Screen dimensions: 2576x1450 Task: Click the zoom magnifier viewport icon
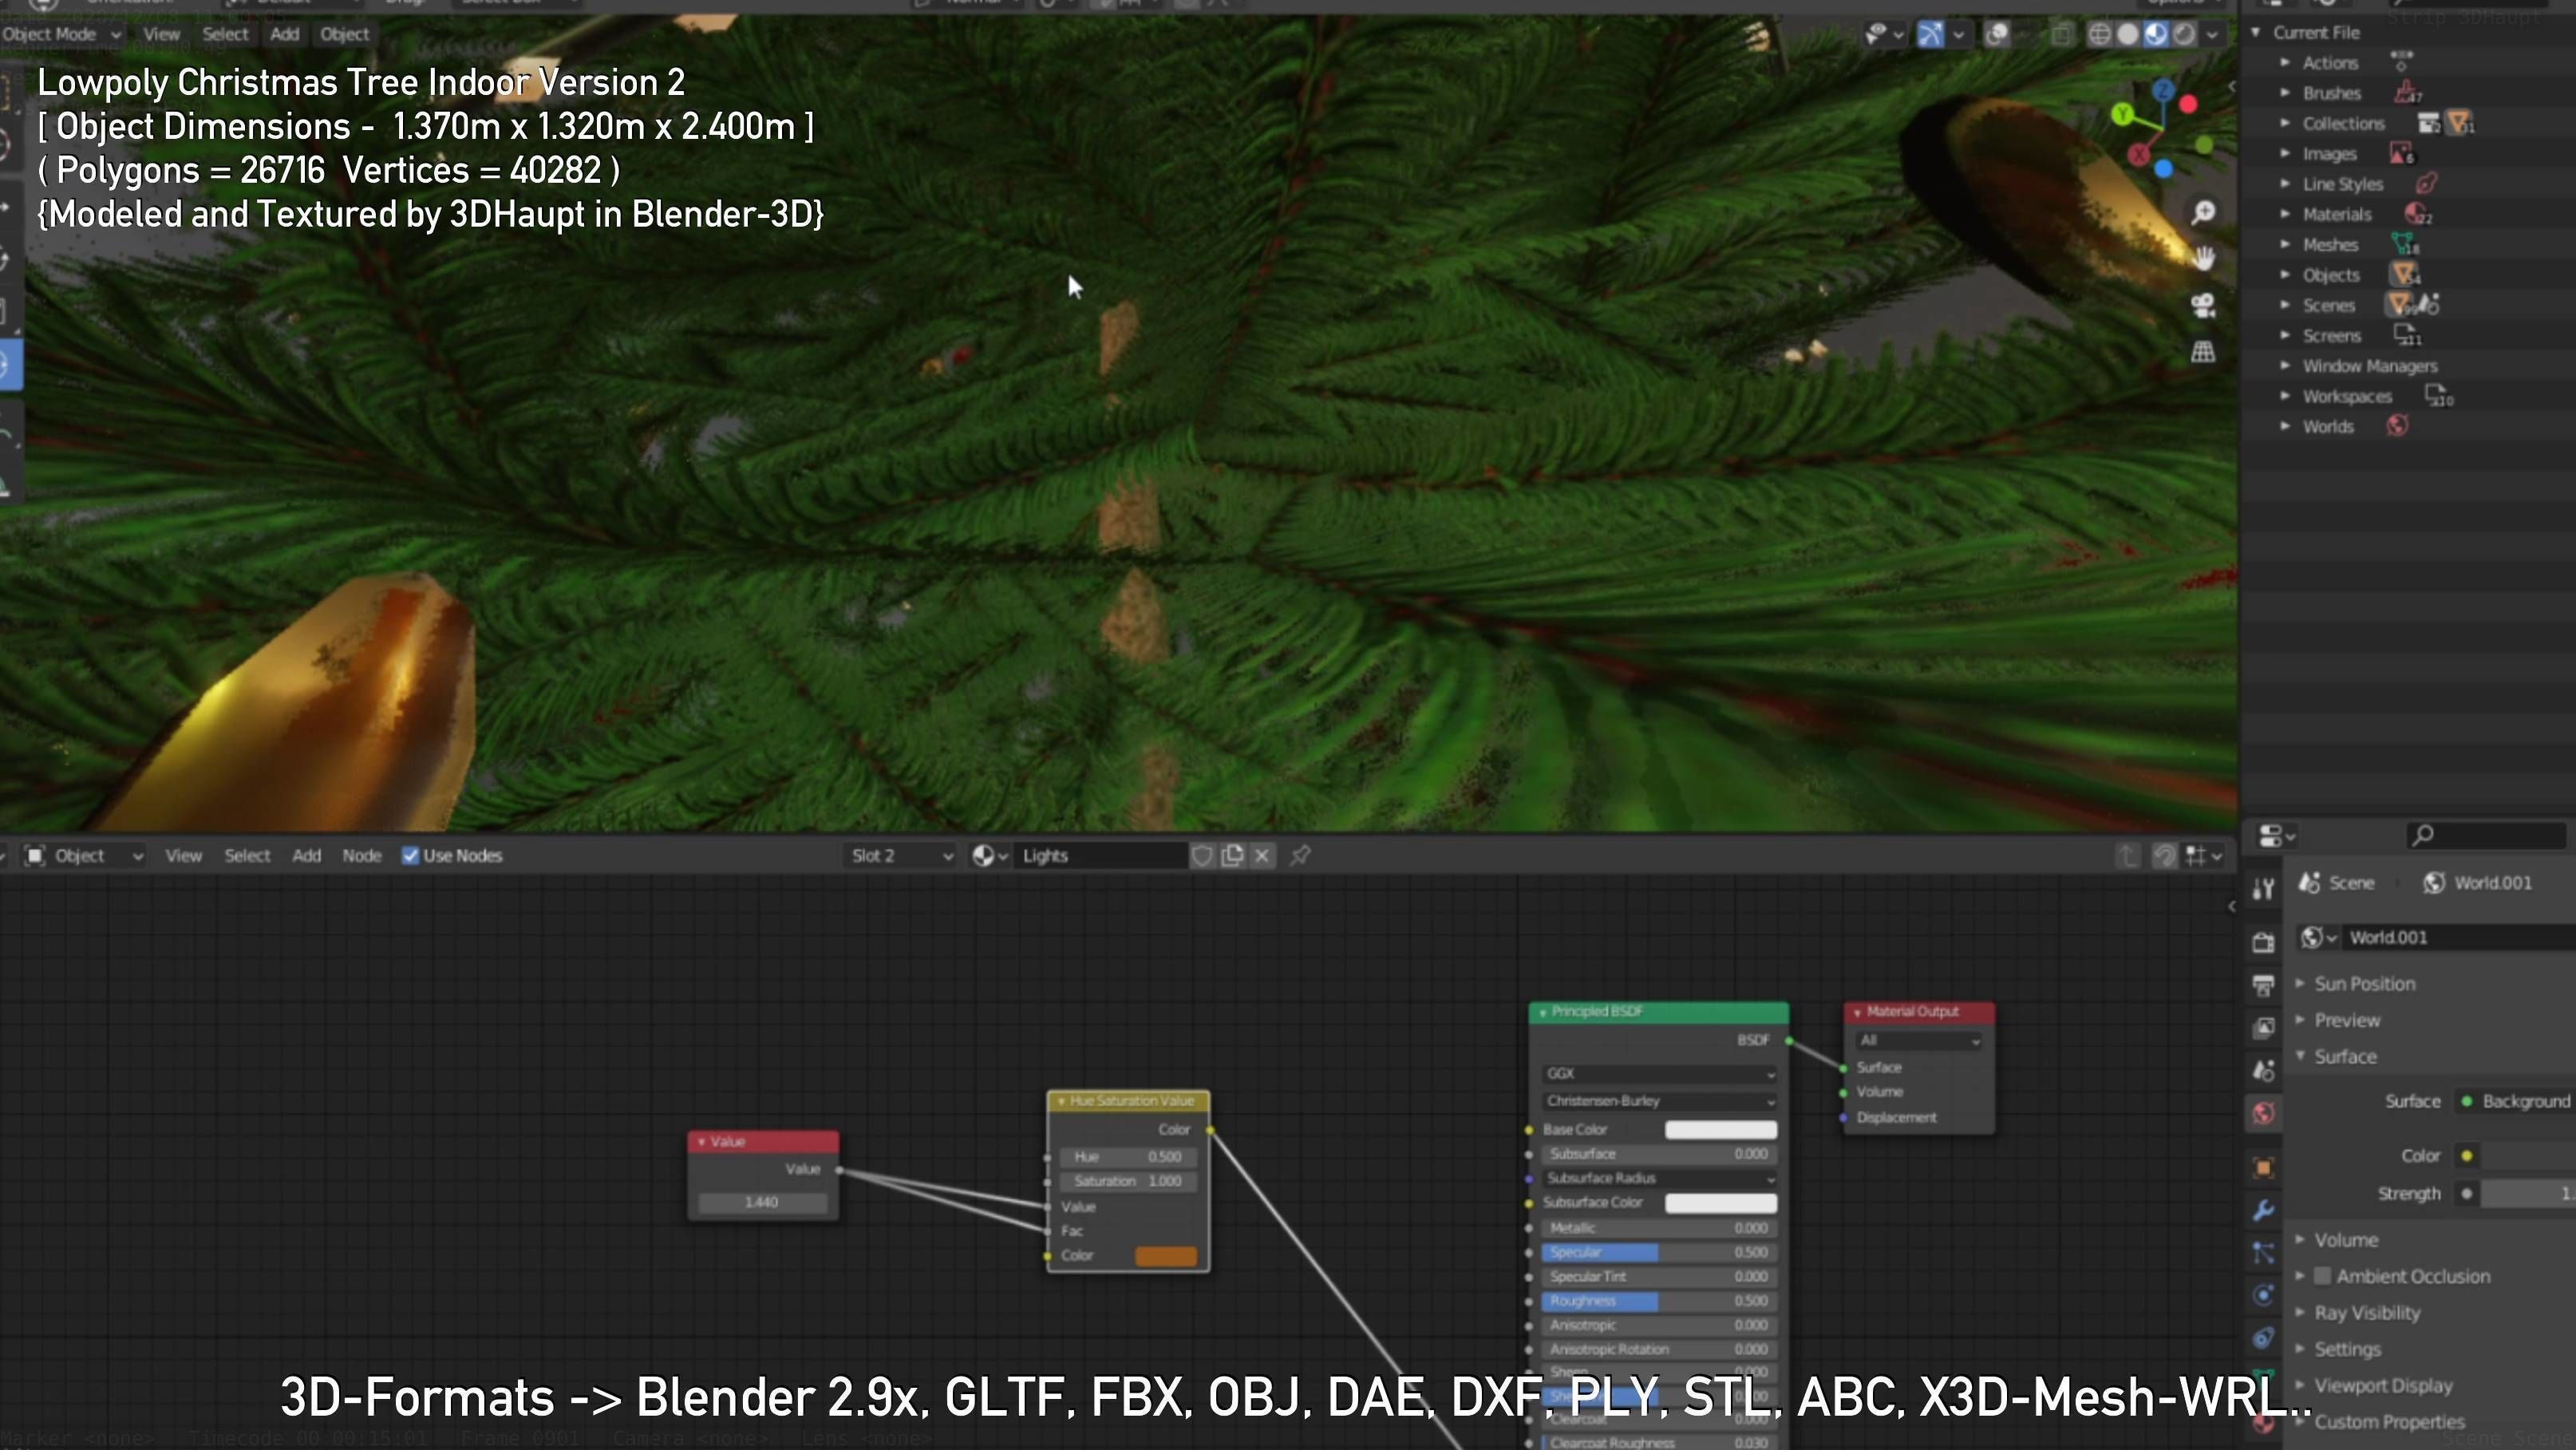click(2203, 213)
